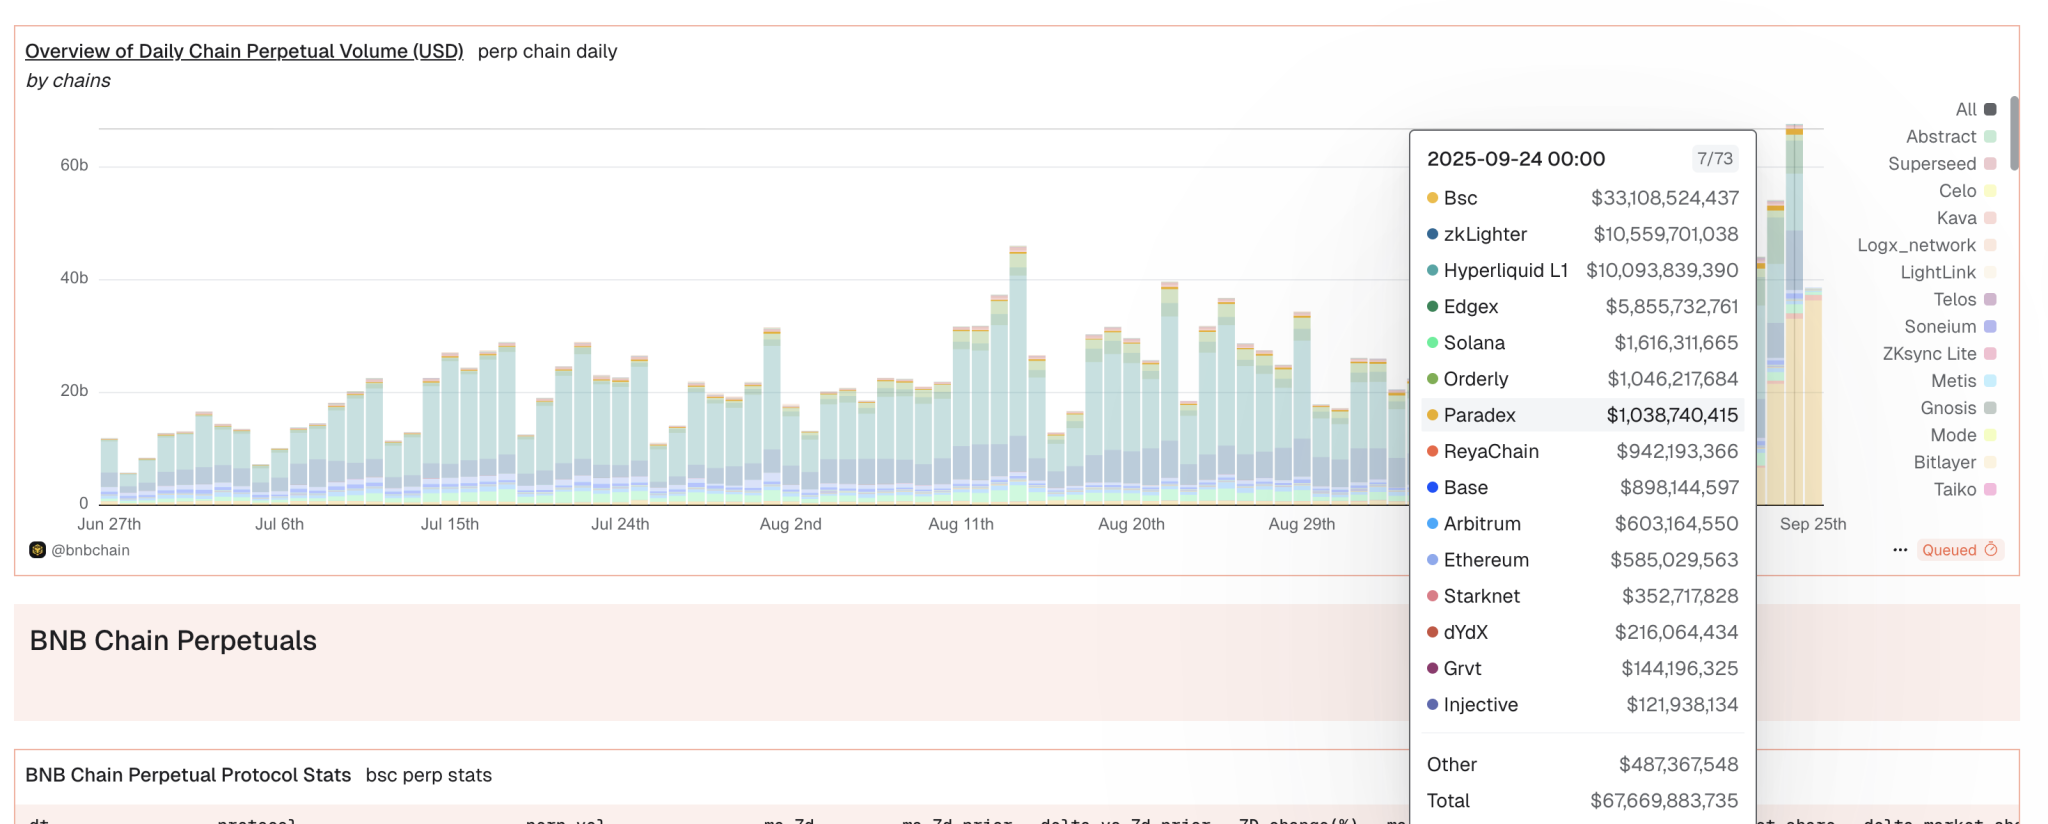Select the ZKsync Lite legend entry

pyautogui.click(x=1929, y=354)
